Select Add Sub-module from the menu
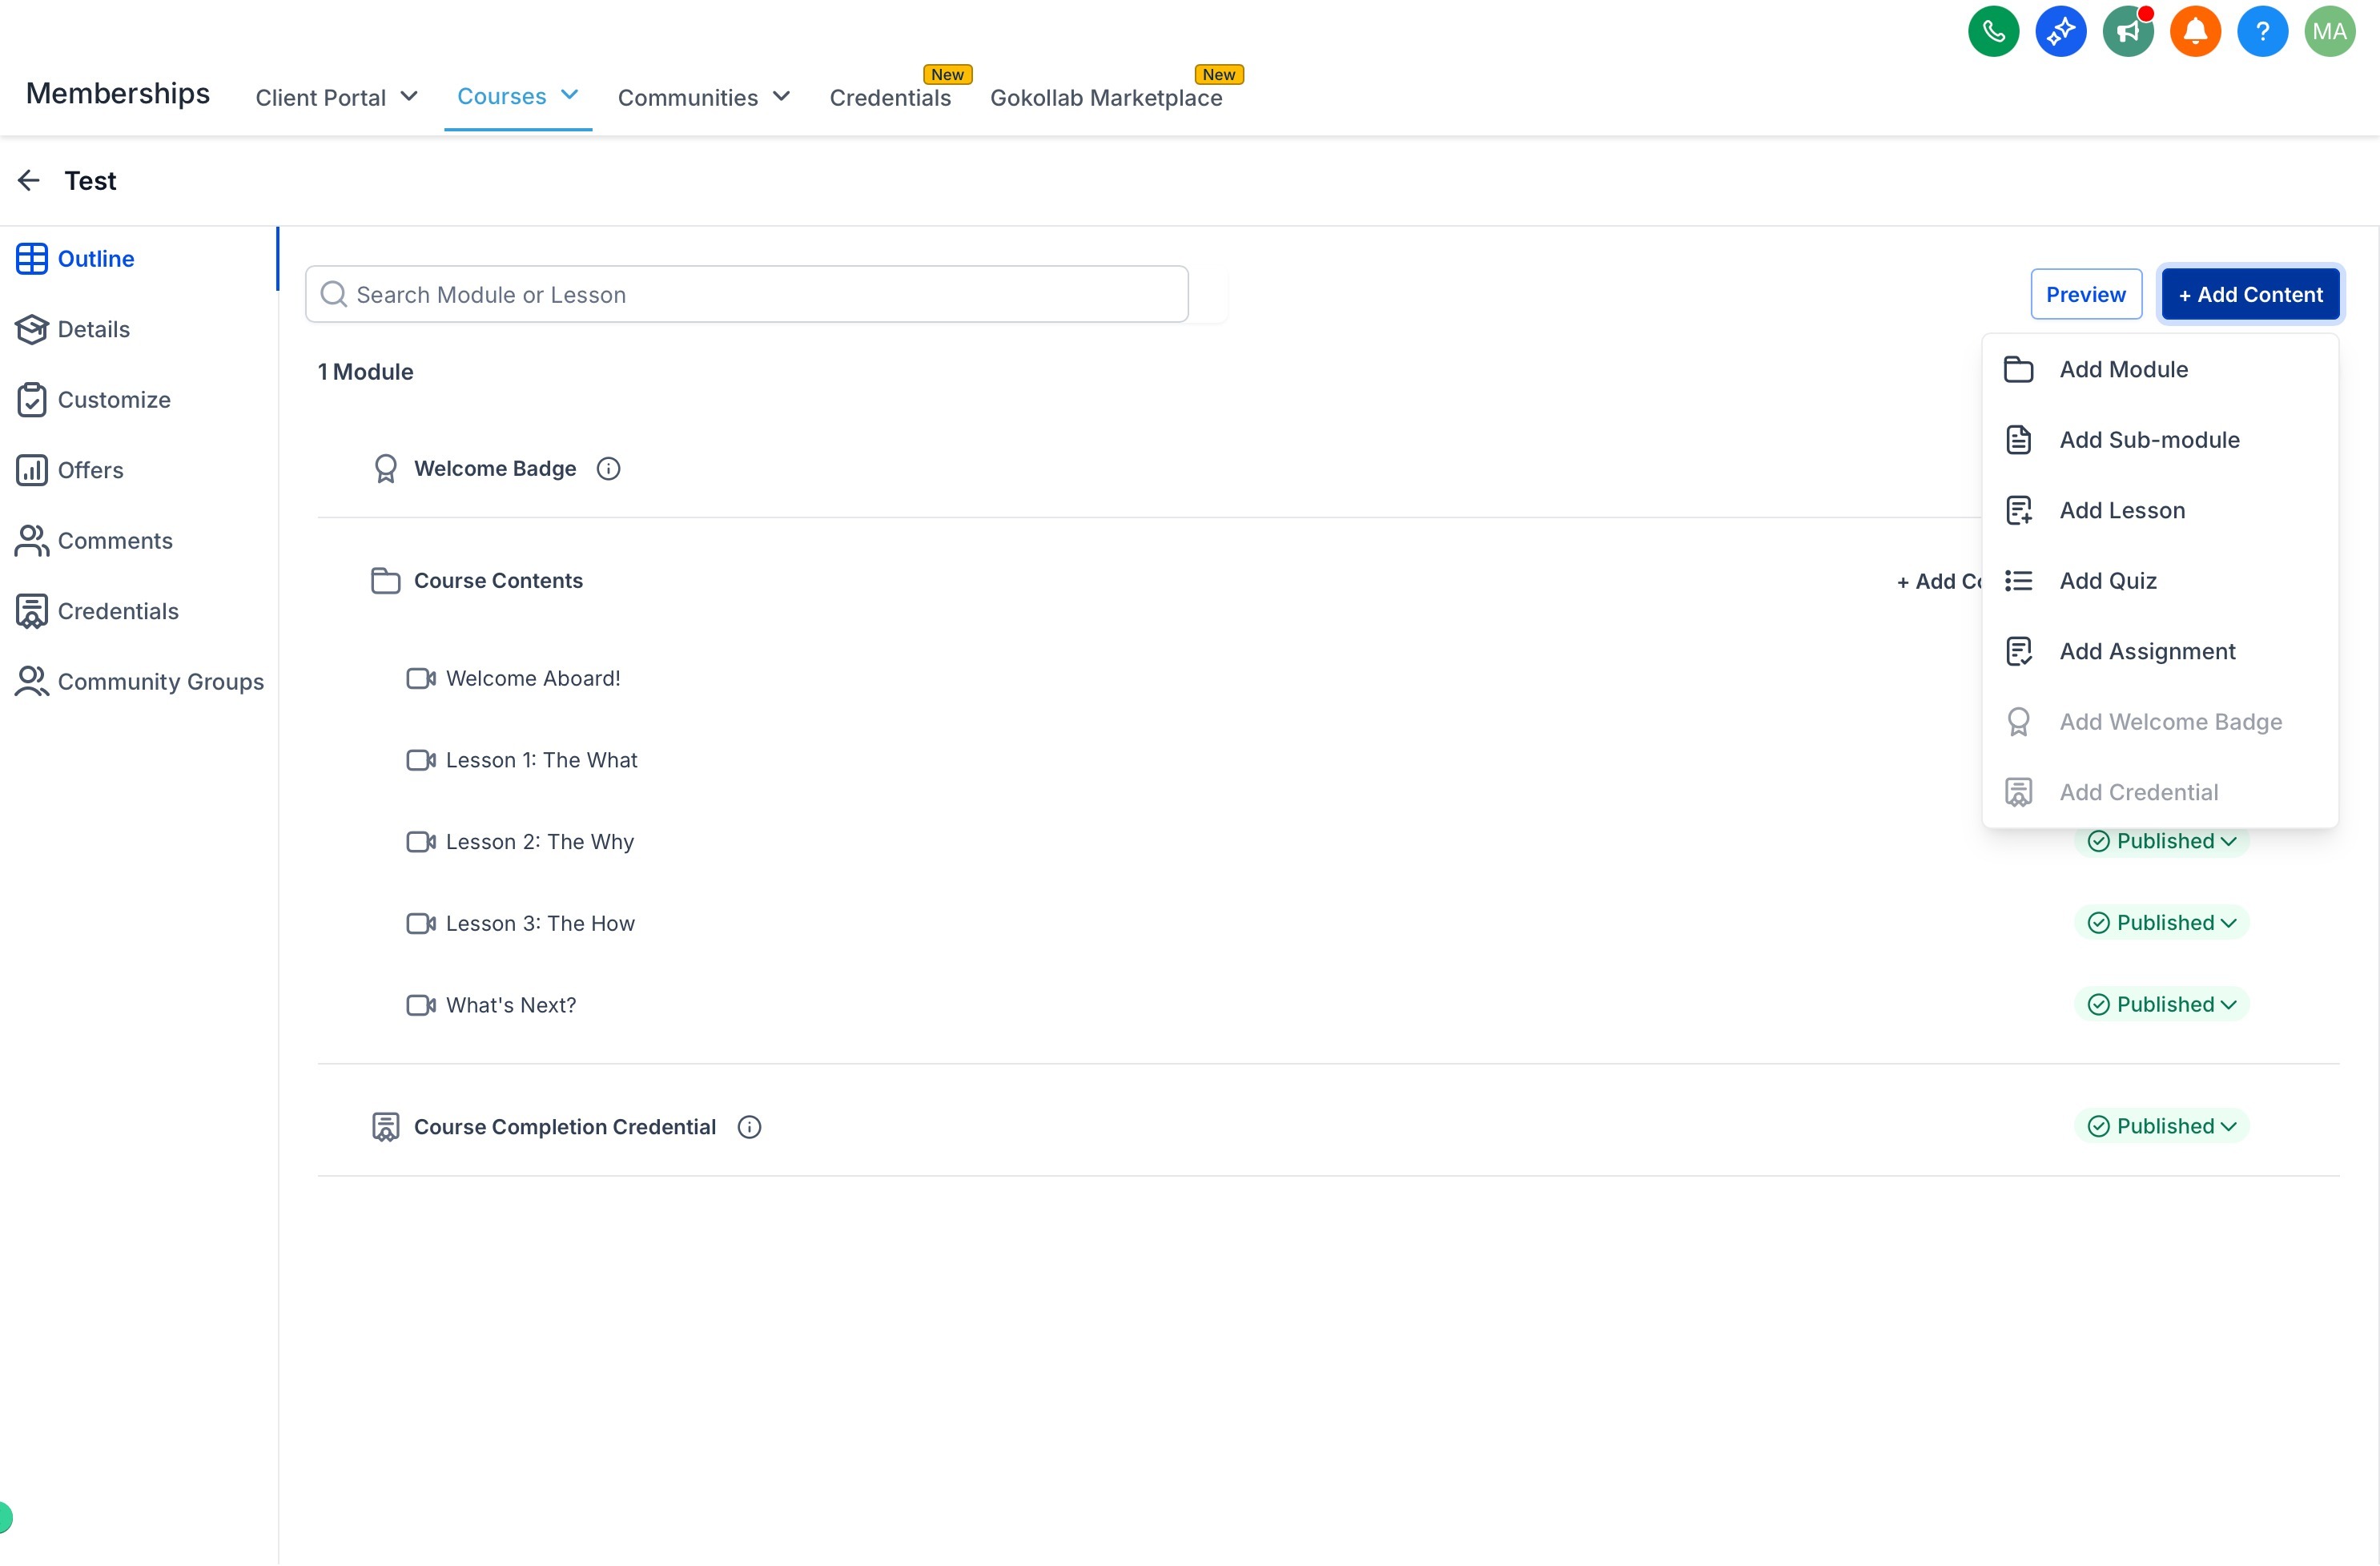 (2160, 440)
